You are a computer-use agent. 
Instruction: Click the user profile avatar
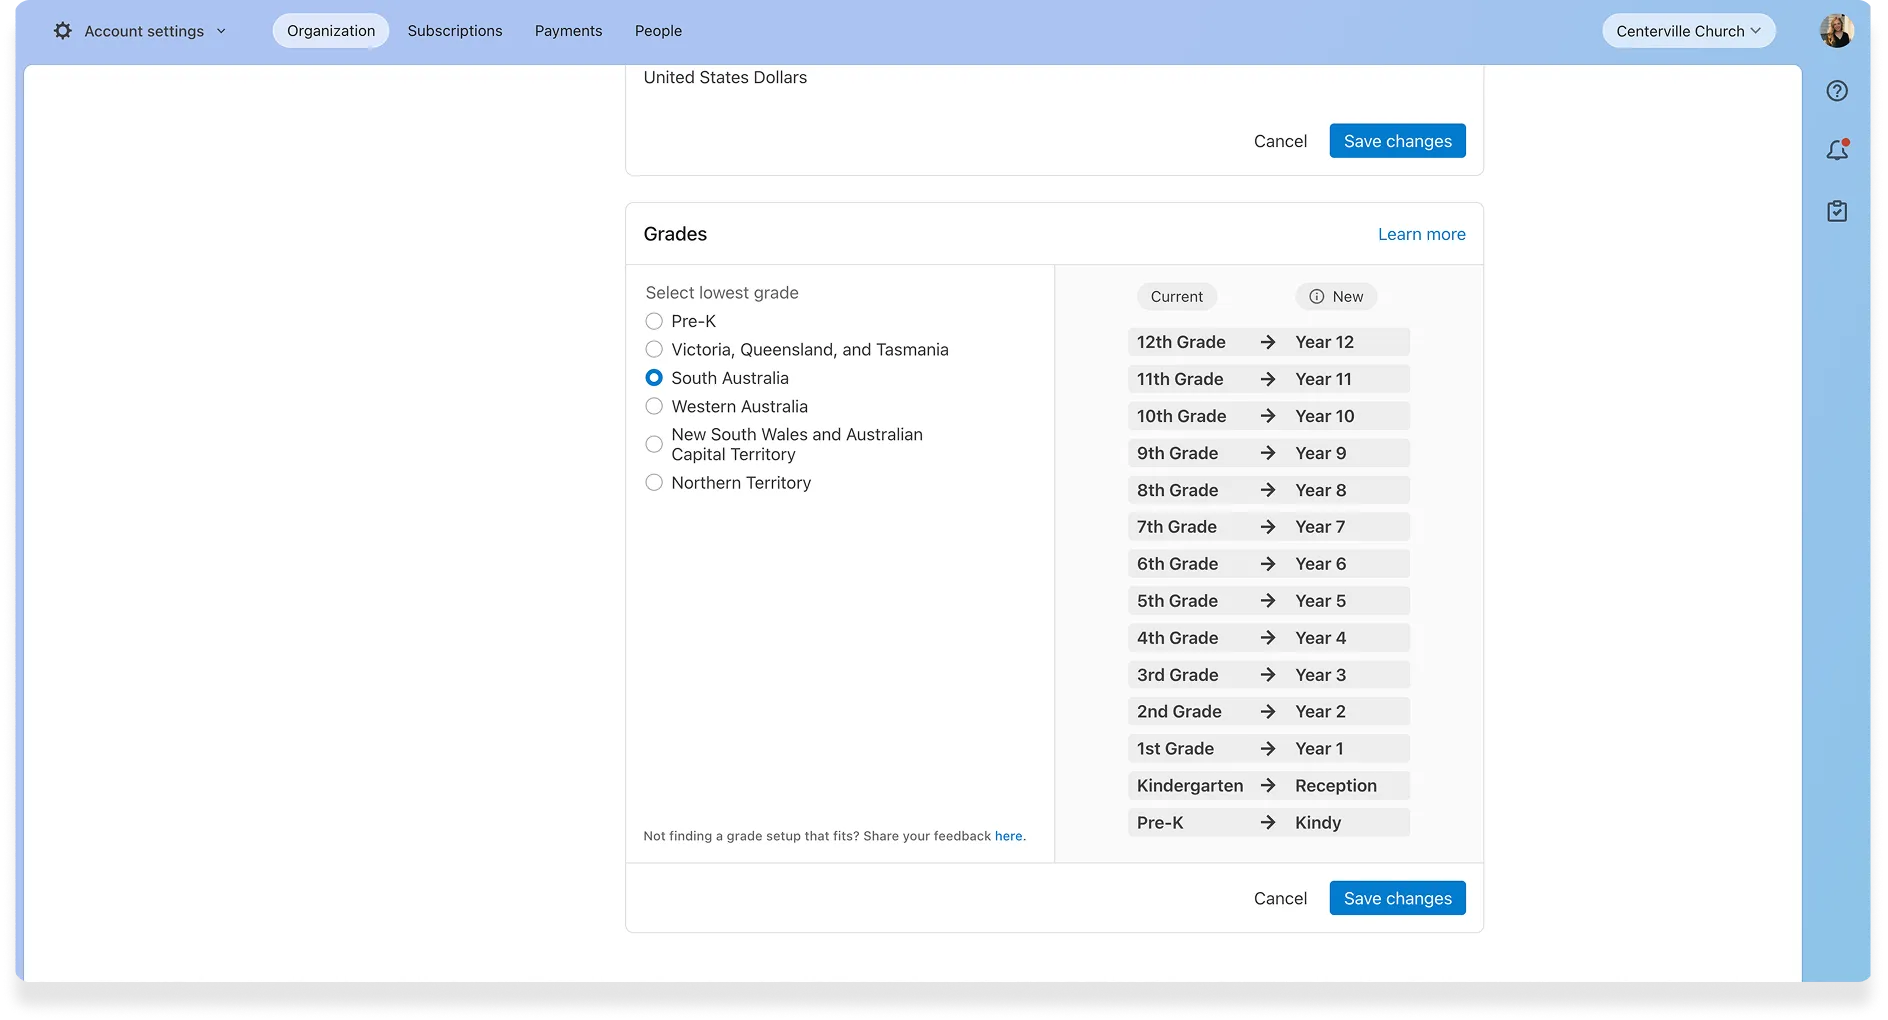pos(1836,31)
